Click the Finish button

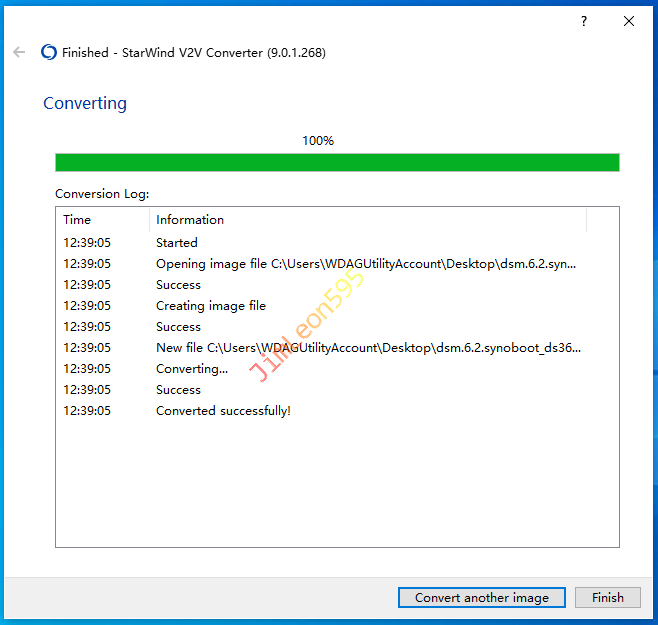pyautogui.click(x=607, y=598)
